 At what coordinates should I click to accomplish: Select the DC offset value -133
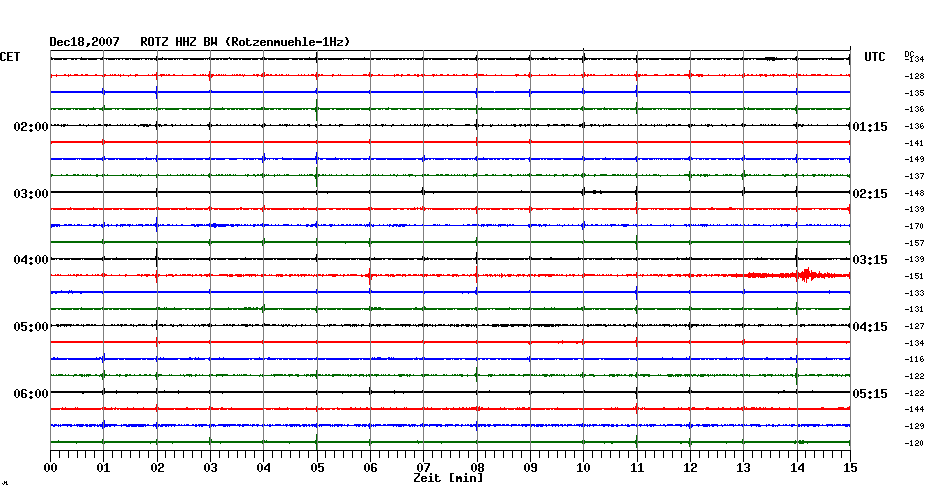915,293
